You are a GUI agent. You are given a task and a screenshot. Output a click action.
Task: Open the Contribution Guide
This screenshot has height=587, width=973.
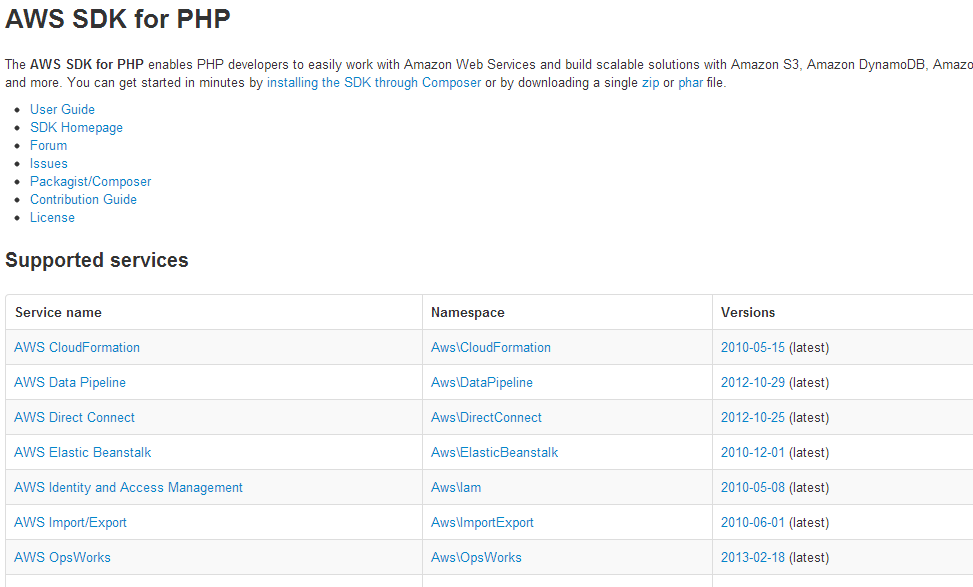click(x=83, y=199)
